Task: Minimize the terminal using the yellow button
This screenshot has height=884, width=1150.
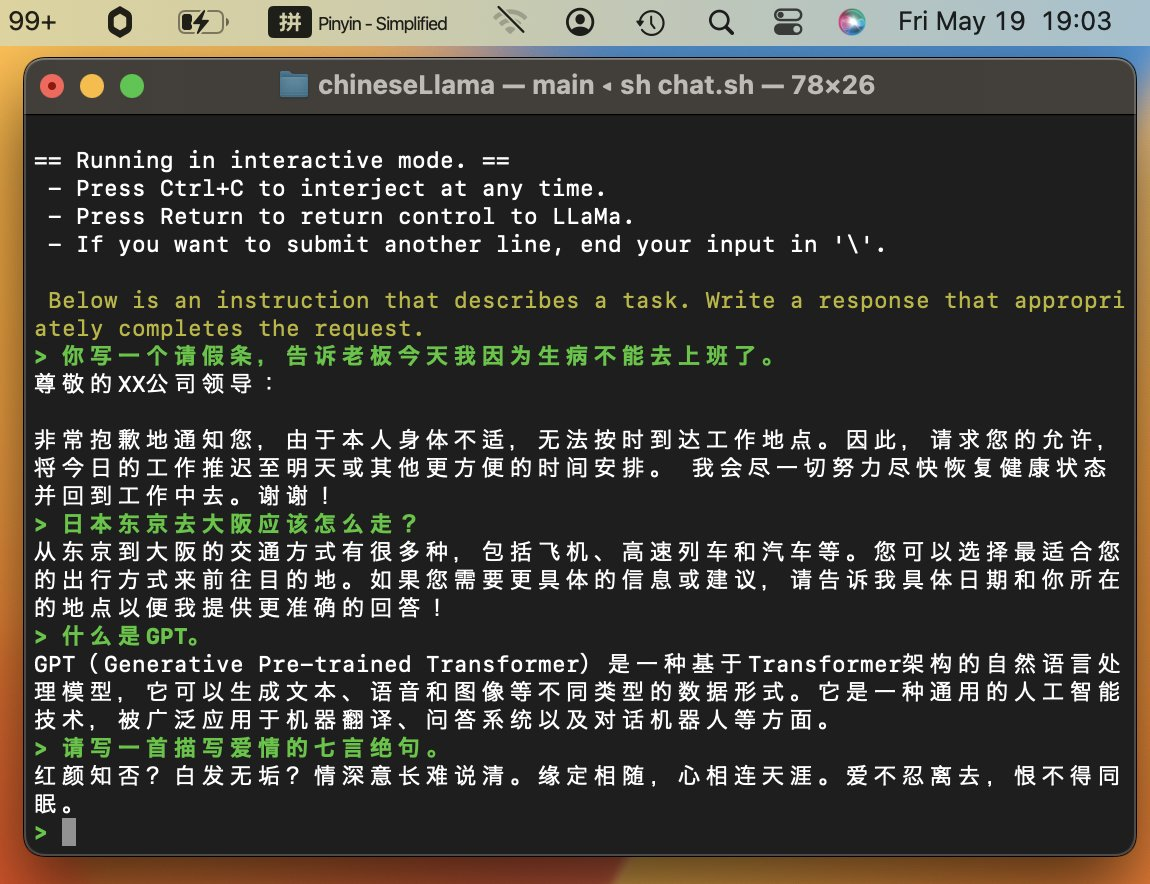Action: [x=91, y=86]
